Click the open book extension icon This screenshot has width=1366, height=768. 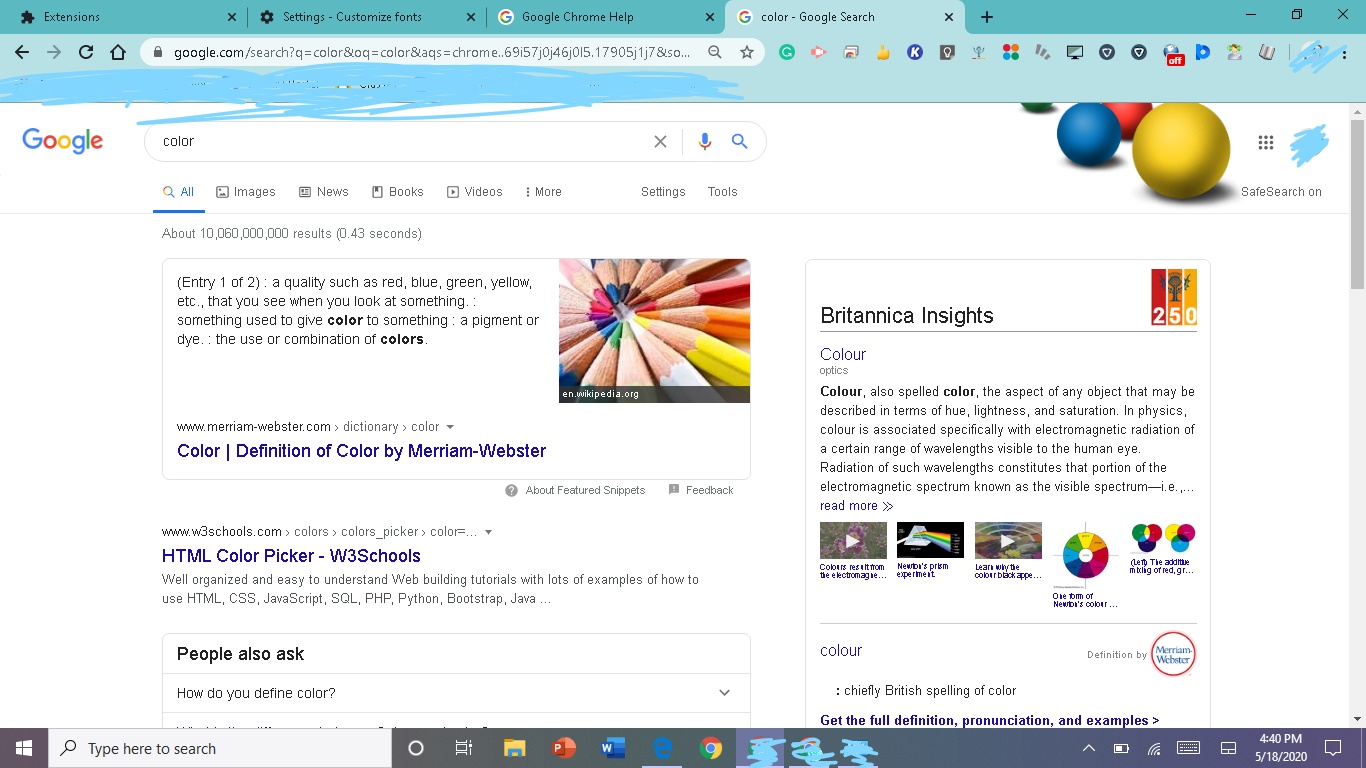(1267, 52)
